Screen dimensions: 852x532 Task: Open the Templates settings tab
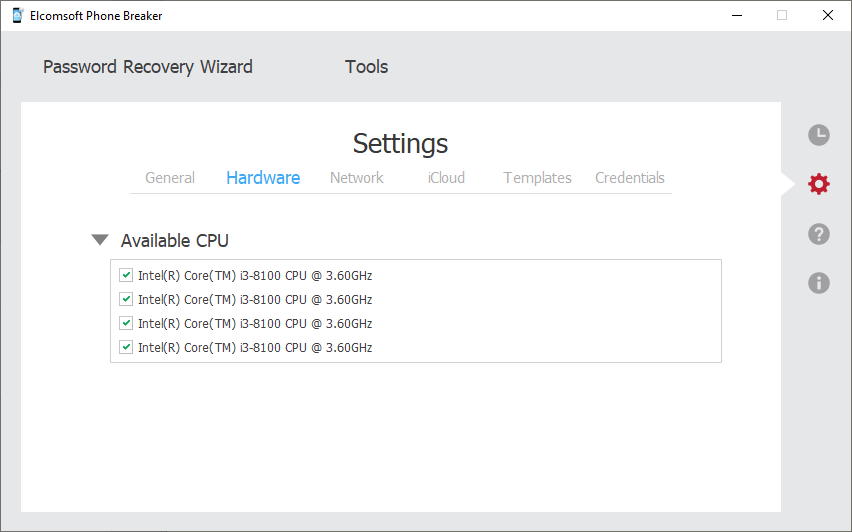coord(537,178)
